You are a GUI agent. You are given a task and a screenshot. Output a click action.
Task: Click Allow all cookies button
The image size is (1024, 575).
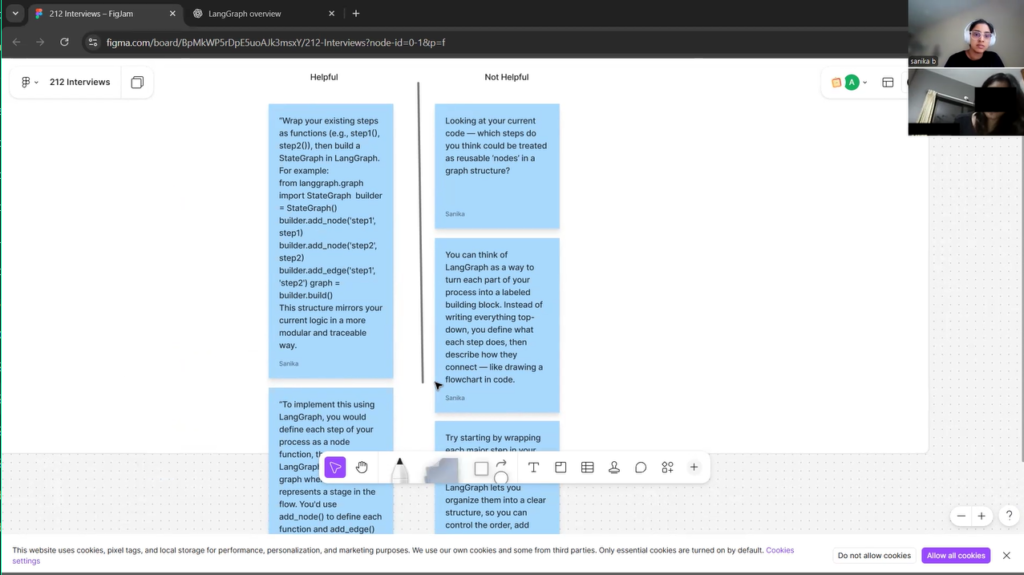point(957,555)
